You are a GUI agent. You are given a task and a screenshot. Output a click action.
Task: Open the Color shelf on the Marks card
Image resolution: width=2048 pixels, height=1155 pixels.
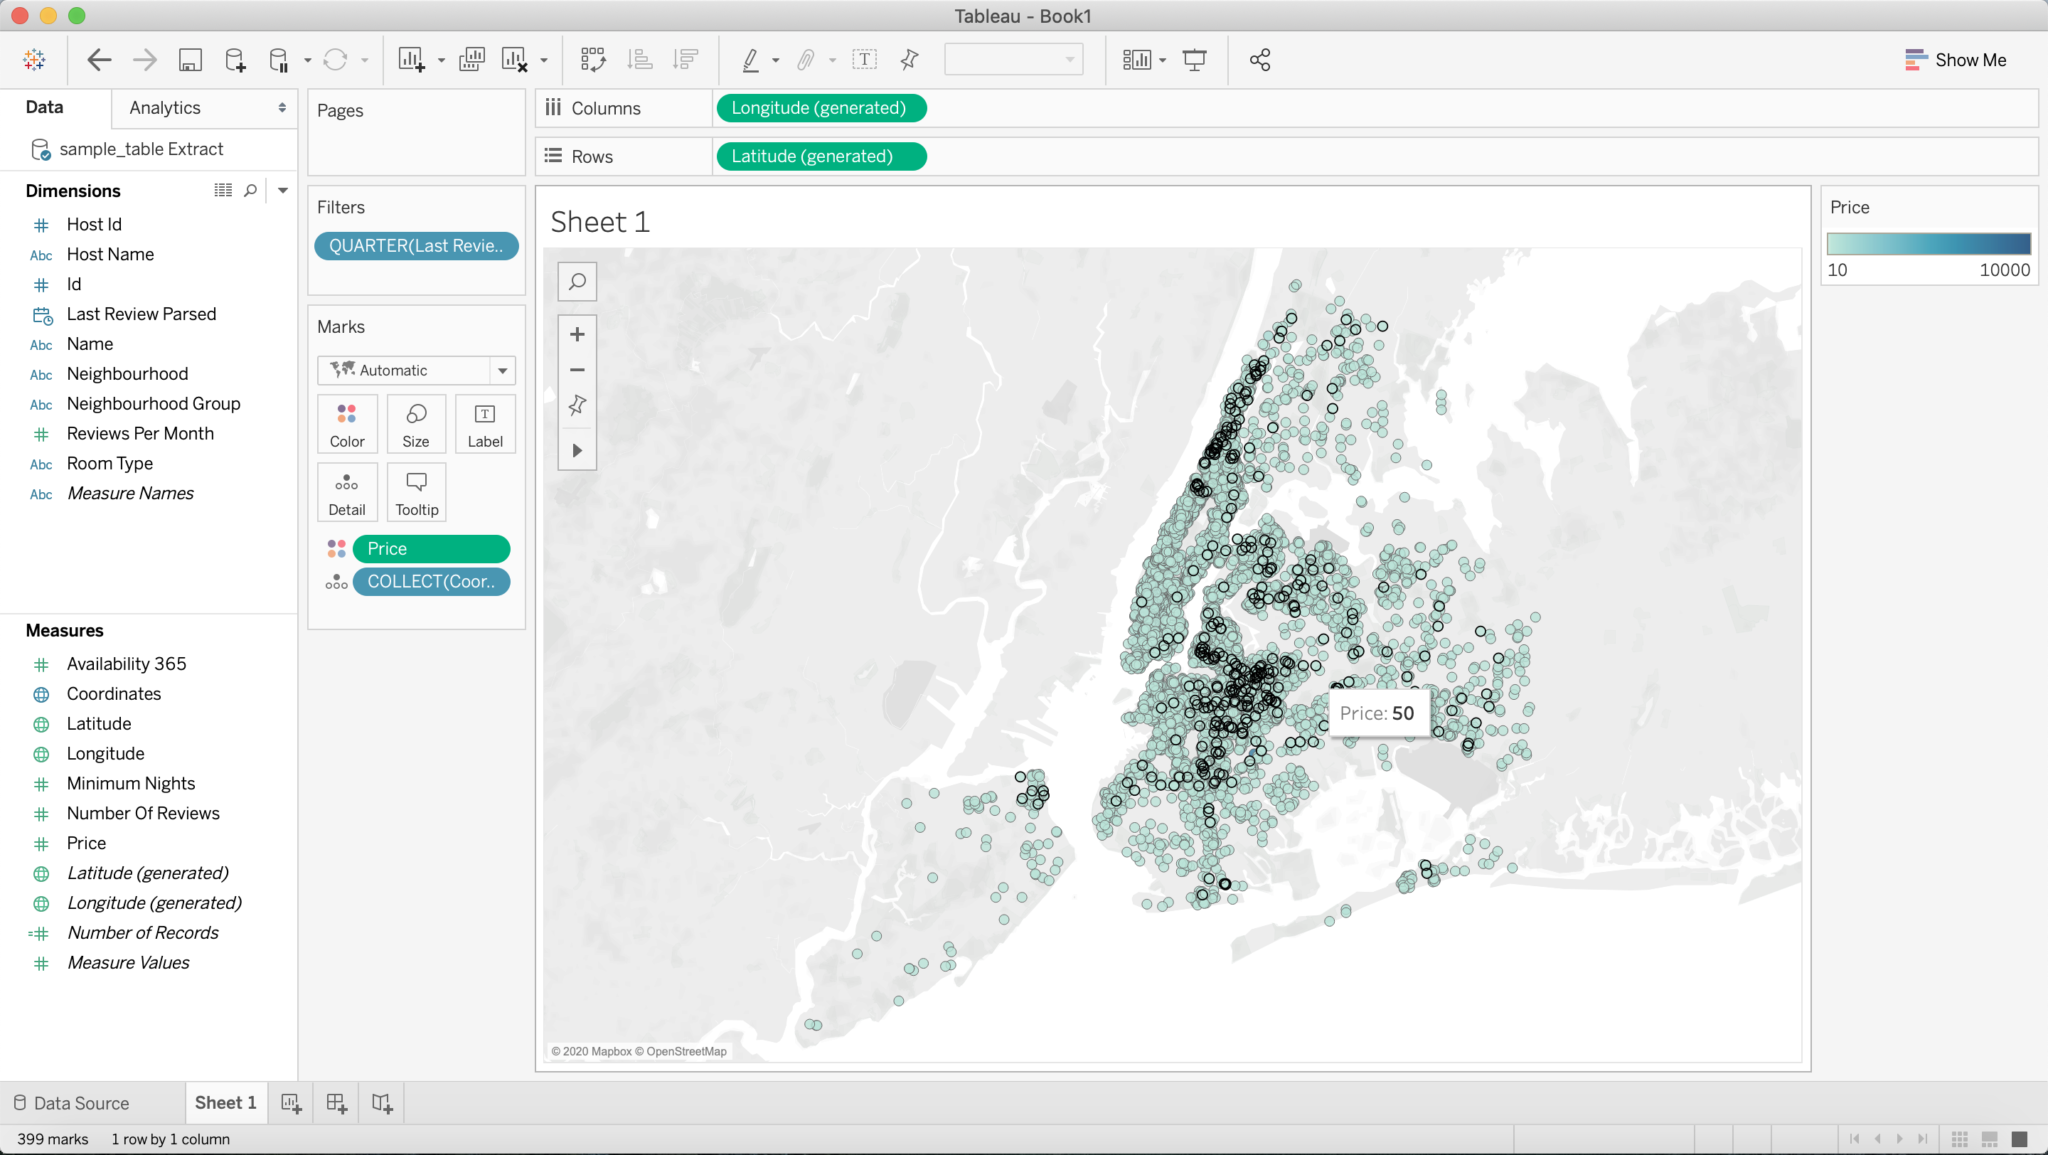(347, 423)
